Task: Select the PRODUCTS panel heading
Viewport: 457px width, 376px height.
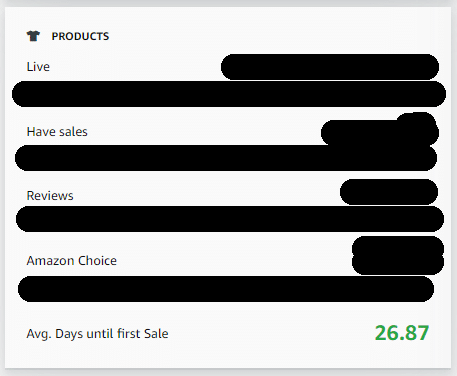Action: tap(80, 36)
